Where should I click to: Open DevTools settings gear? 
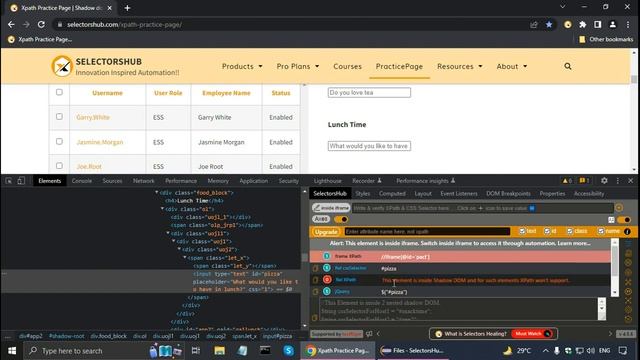604,181
